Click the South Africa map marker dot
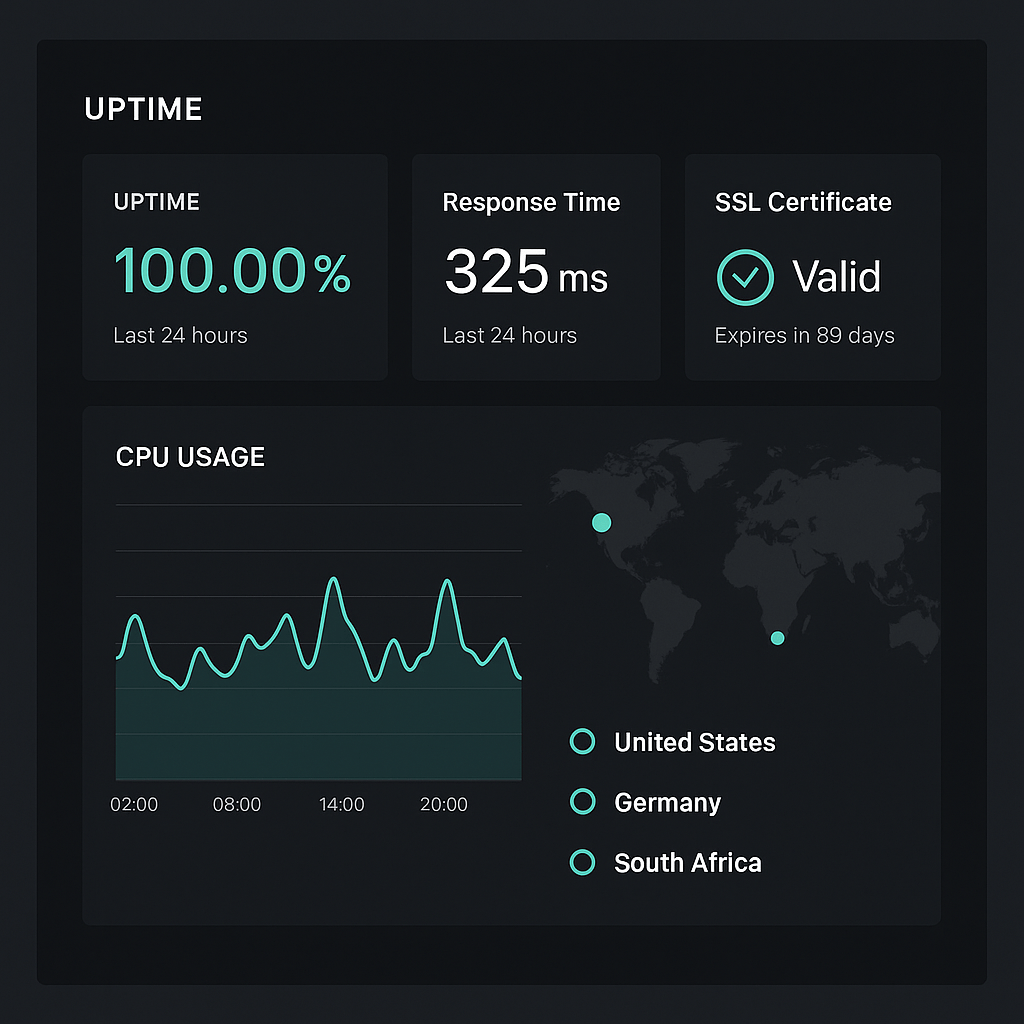Screen dimensions: 1024x1024 pyautogui.click(x=777, y=638)
